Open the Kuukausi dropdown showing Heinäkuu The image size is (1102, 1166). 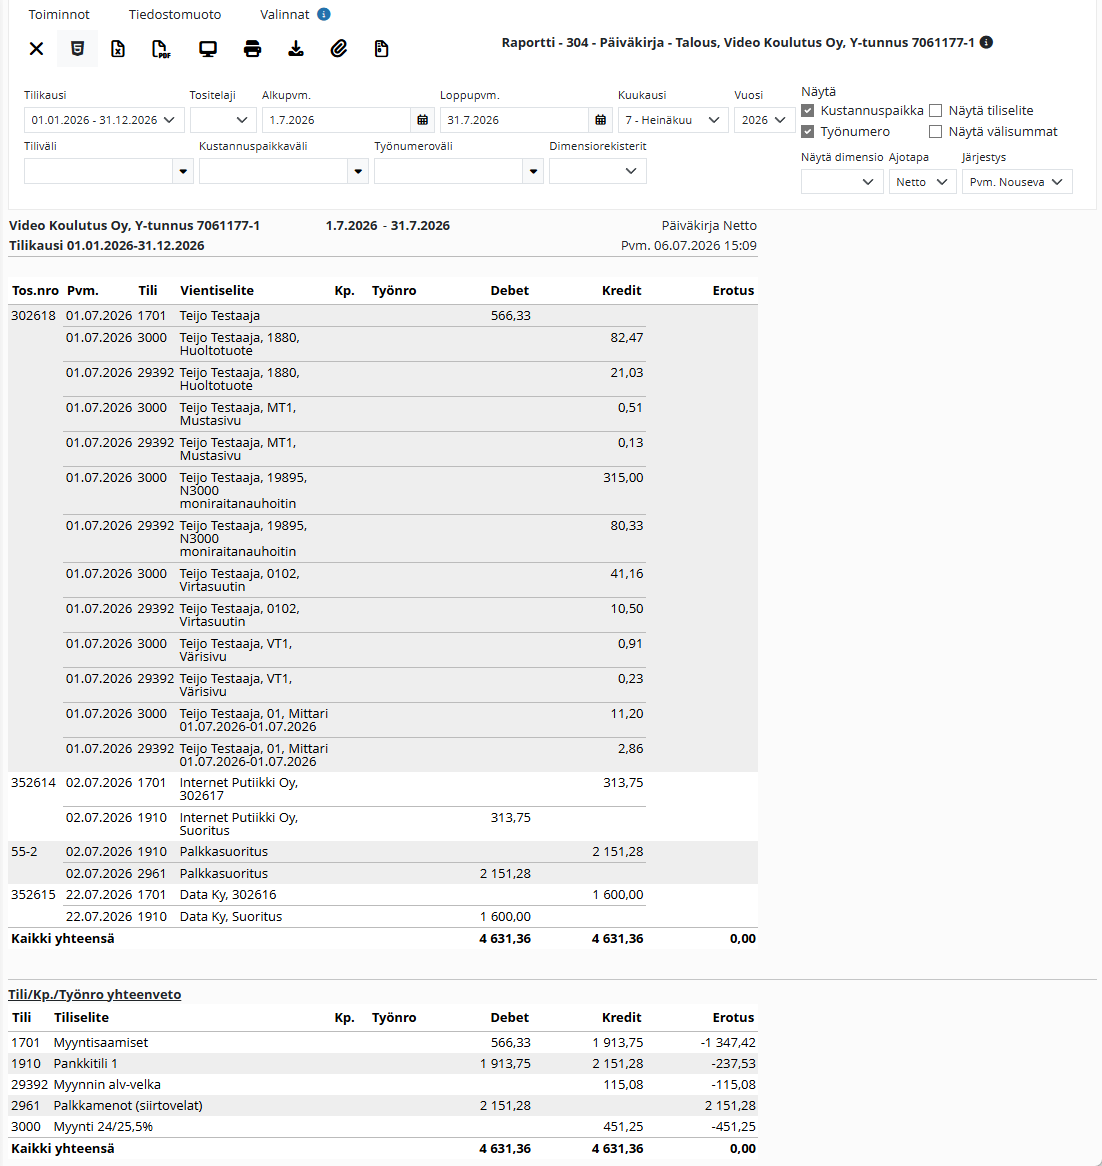coord(672,120)
